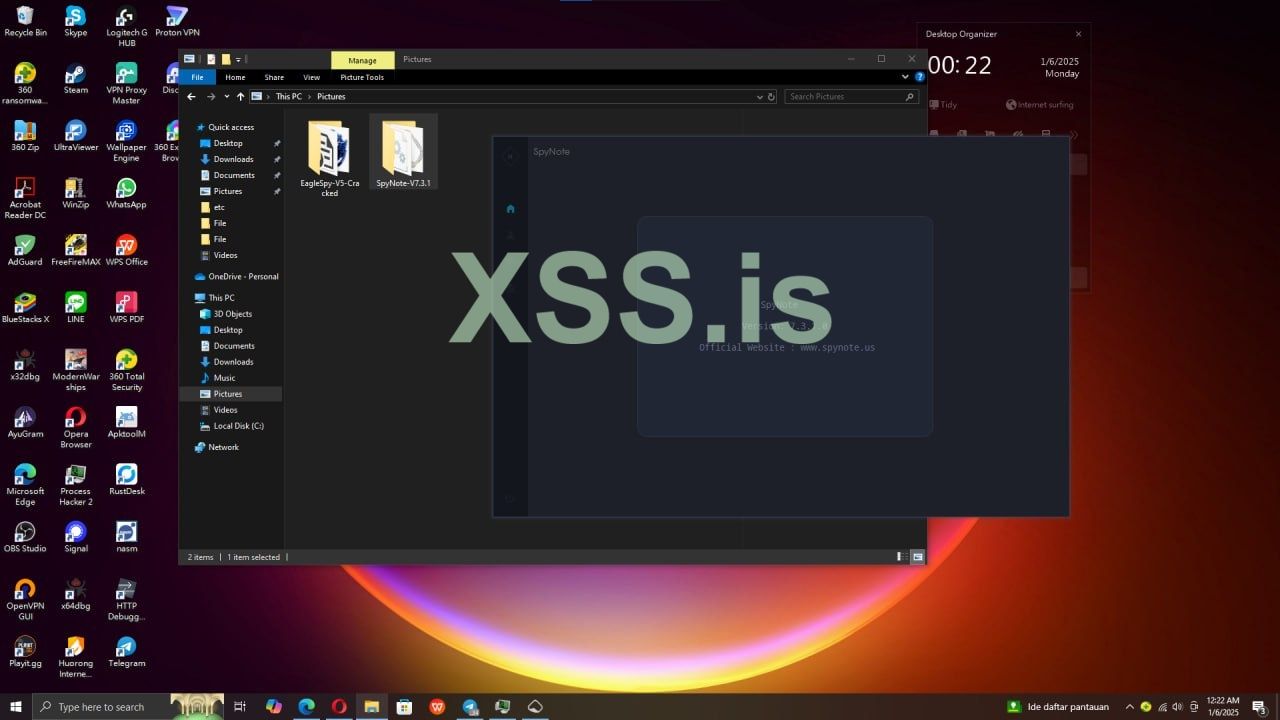Switch to the View ribbon tab
Viewport: 1280px width, 720px height.
coord(312,77)
